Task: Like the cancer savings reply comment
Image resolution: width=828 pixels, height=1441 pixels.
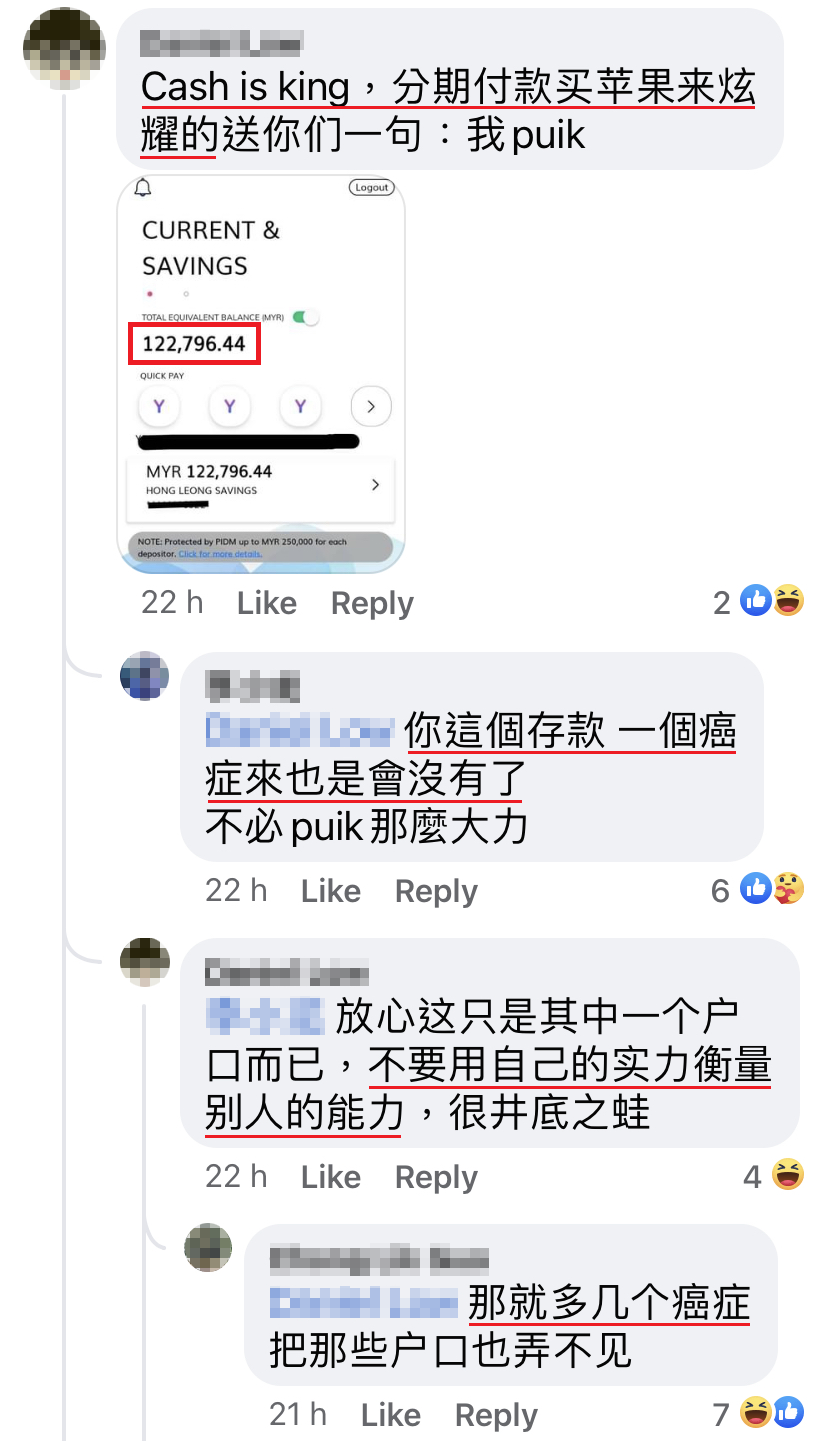Action: pyautogui.click(x=331, y=891)
